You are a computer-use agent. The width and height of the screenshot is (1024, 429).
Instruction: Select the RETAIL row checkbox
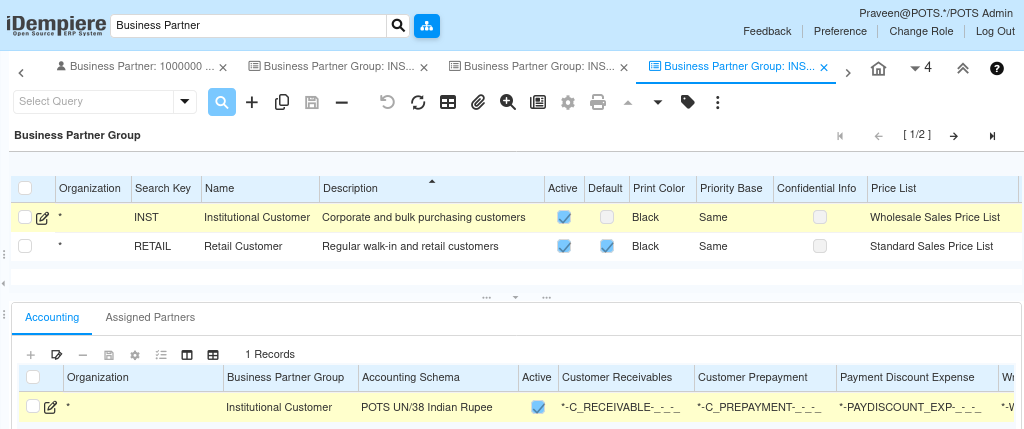(x=25, y=246)
